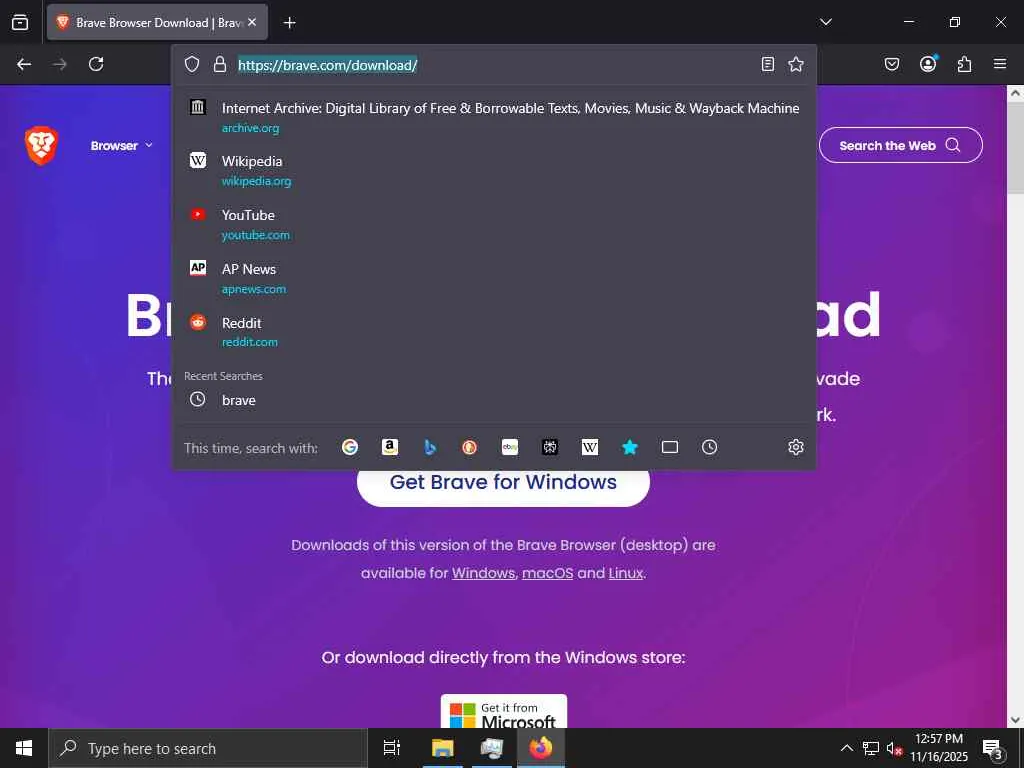Search this time with Bing
1024x768 pixels.
click(430, 447)
